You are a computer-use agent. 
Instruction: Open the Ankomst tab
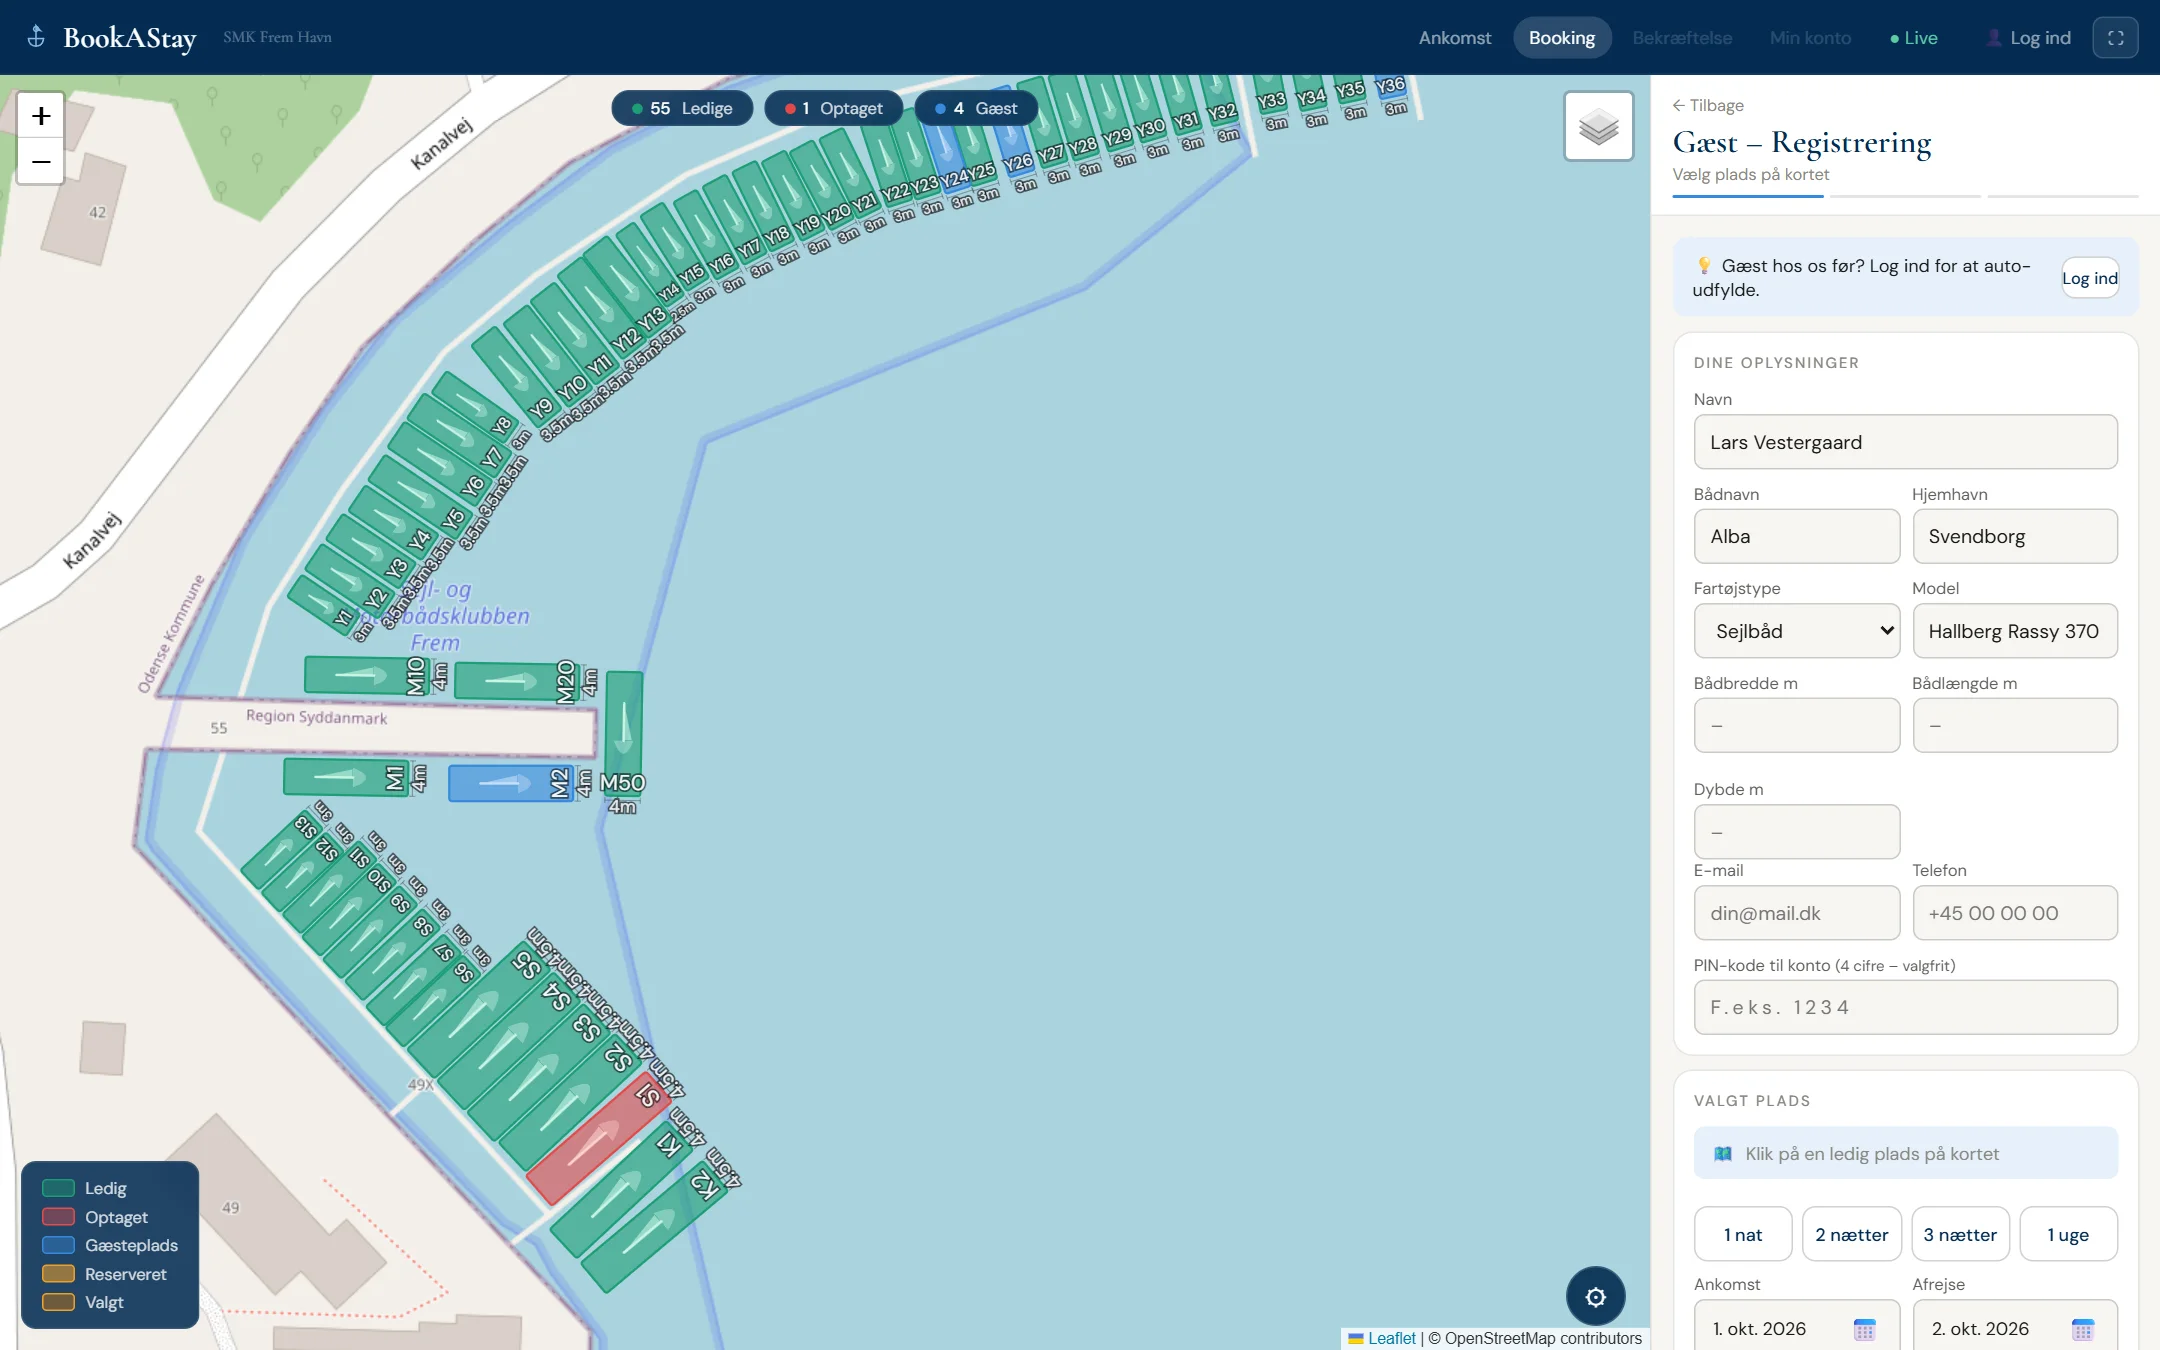[1454, 38]
